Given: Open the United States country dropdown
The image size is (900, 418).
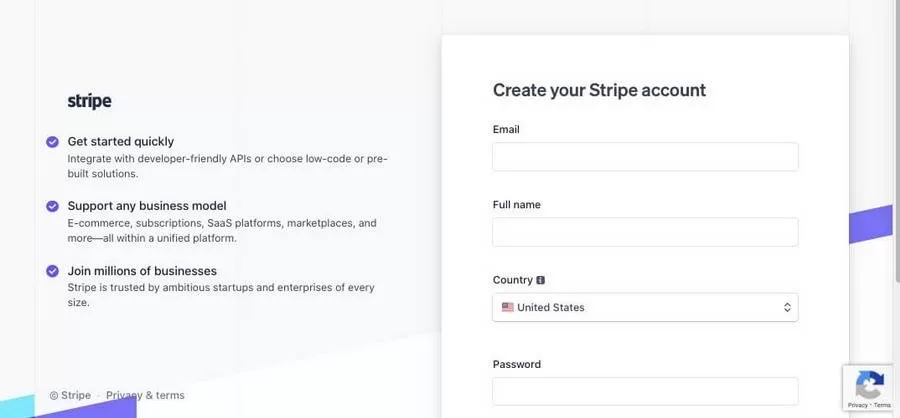Looking at the screenshot, I should point(645,307).
